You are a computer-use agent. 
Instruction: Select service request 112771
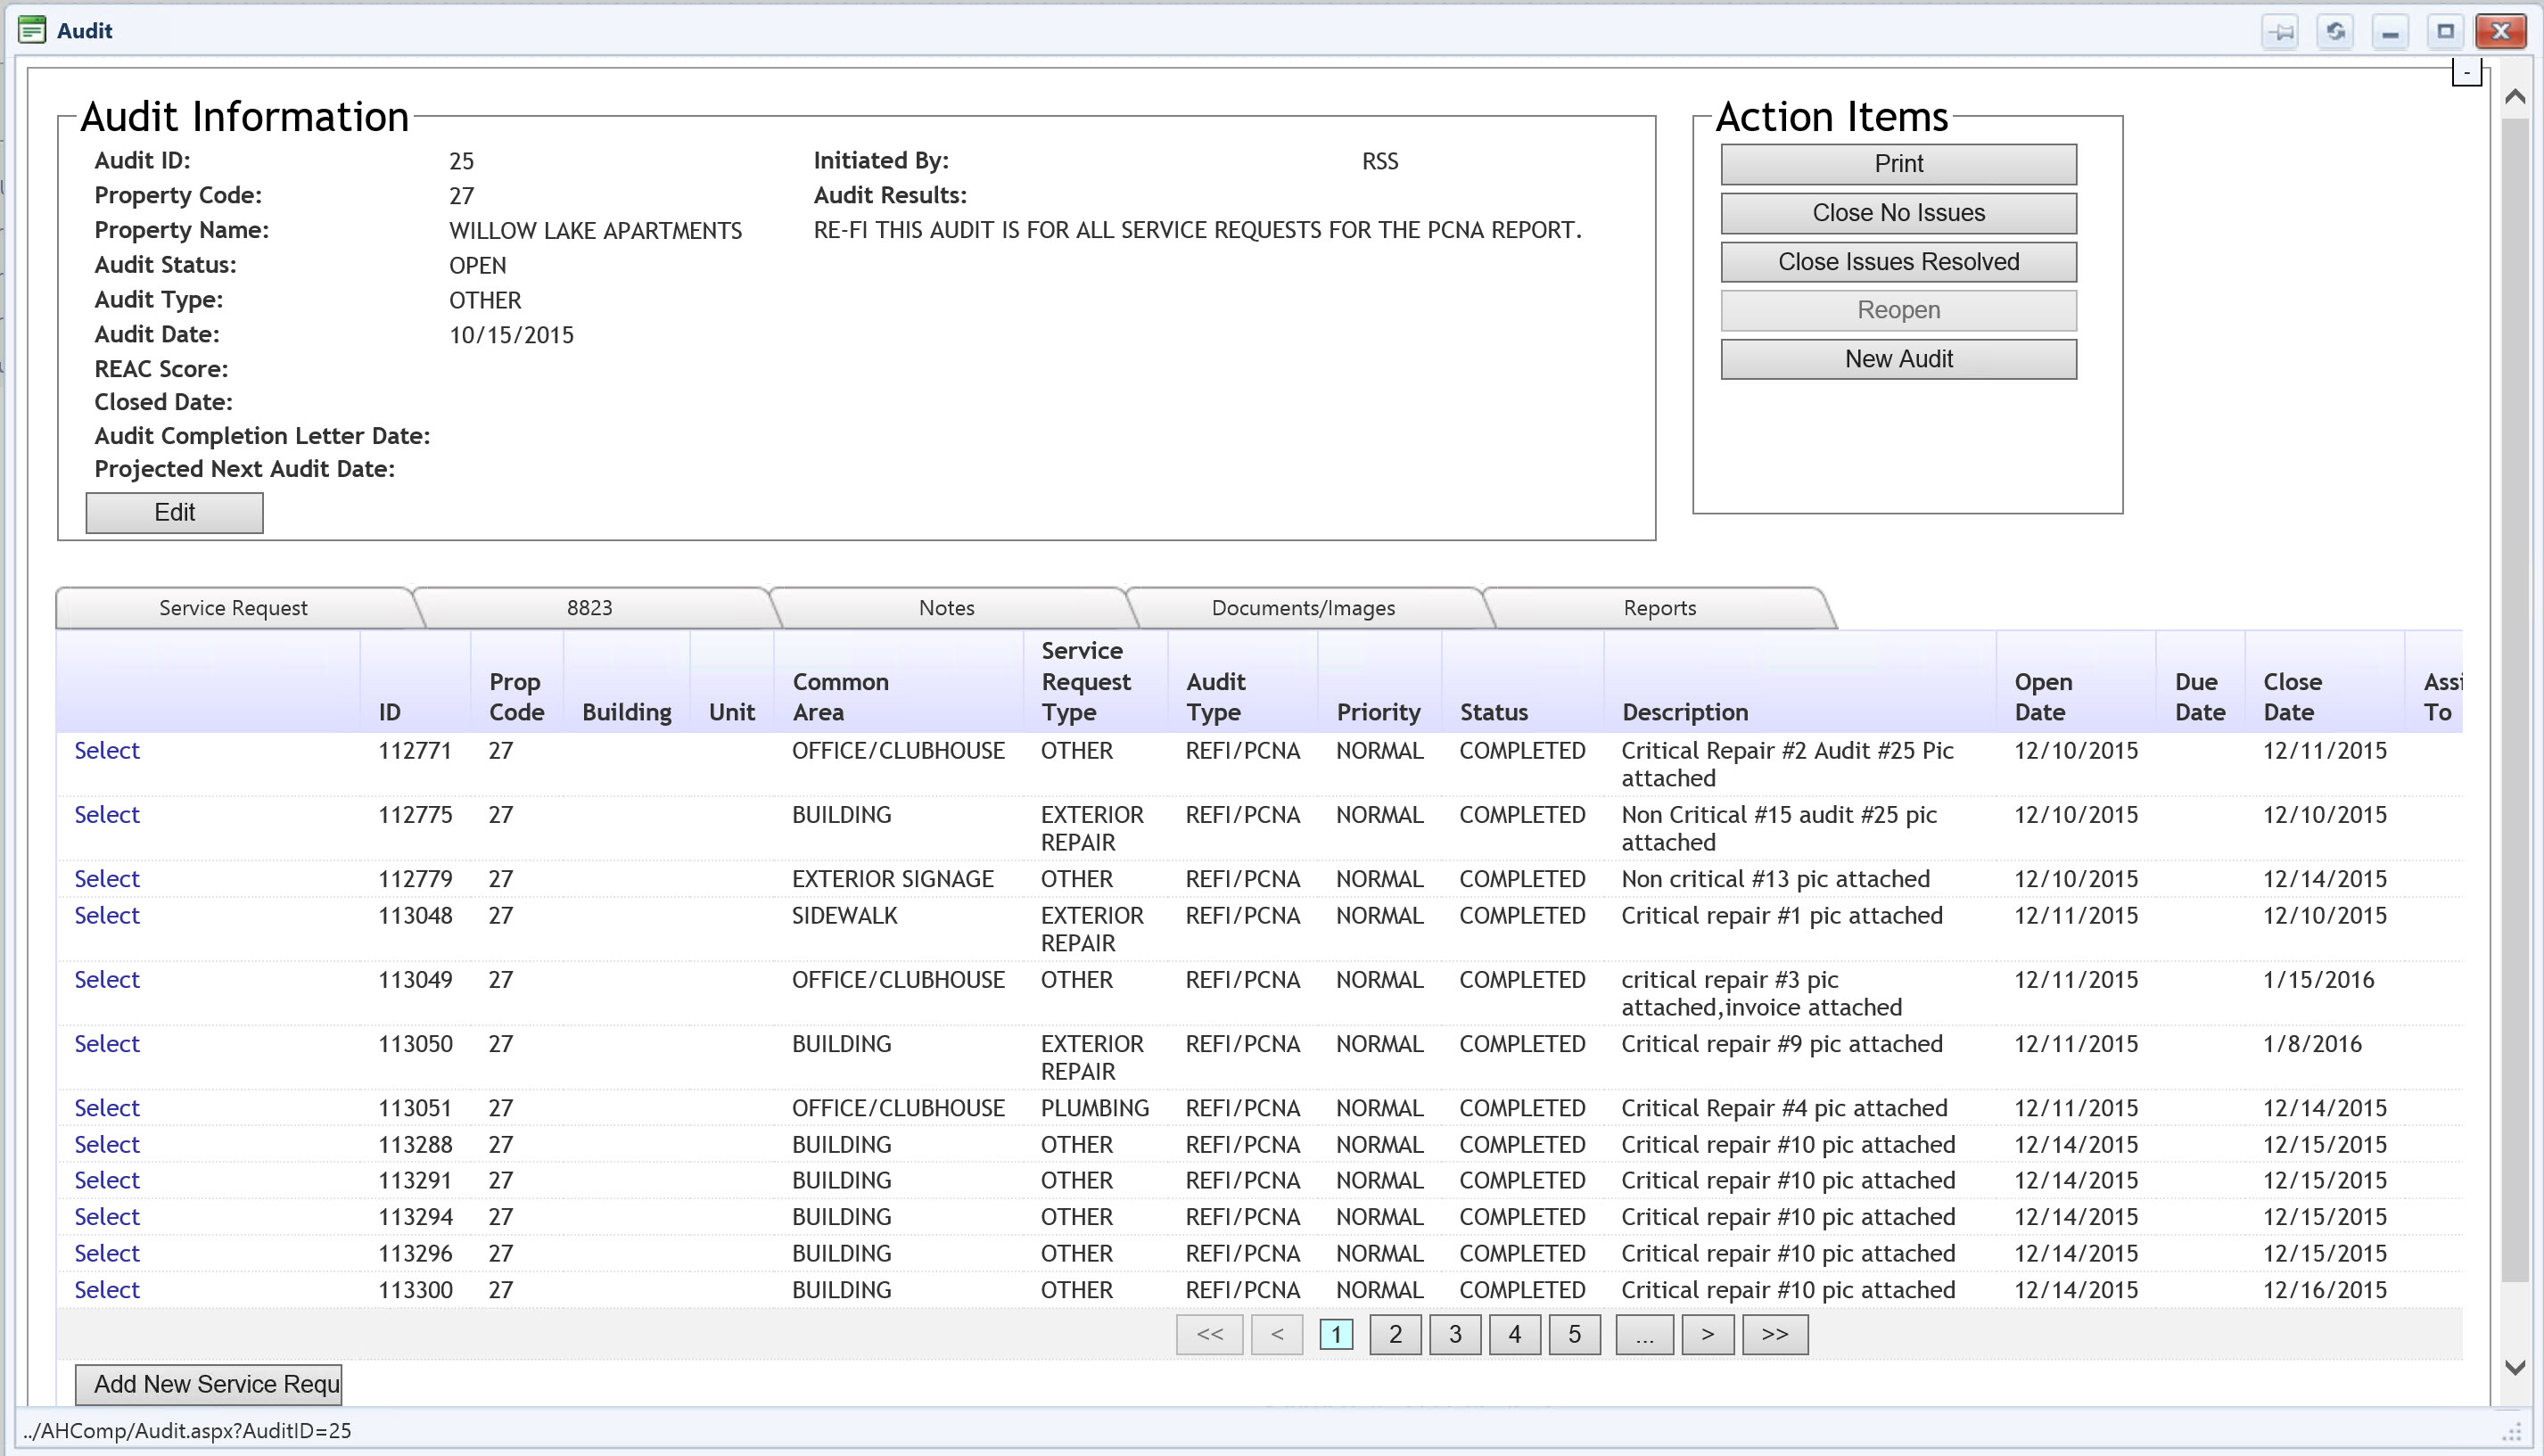(x=107, y=751)
